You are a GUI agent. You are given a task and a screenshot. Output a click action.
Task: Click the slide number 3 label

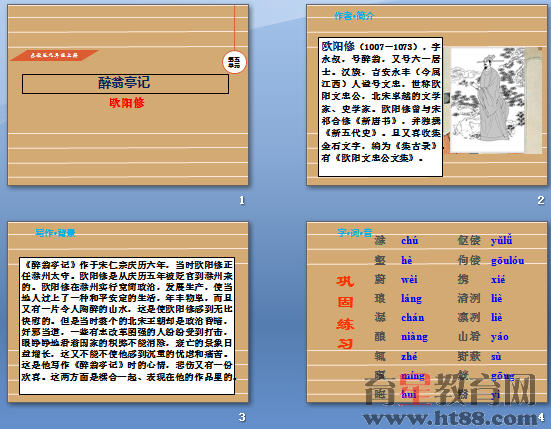tap(242, 417)
